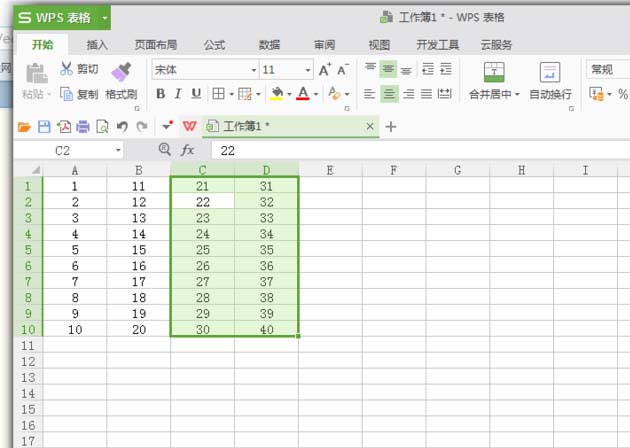Expand the 粘贴 paste dropdown arrow

tap(49, 94)
